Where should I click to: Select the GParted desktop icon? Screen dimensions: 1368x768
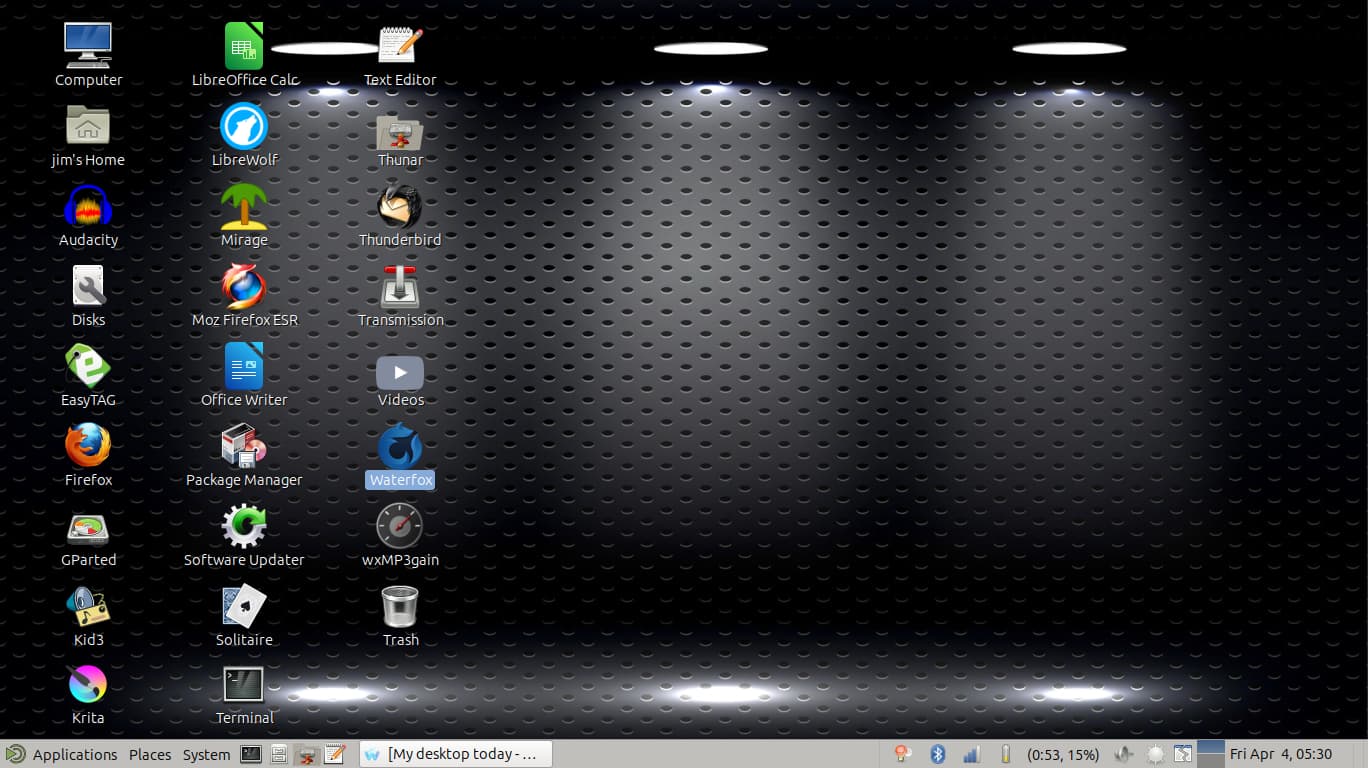tap(88, 529)
